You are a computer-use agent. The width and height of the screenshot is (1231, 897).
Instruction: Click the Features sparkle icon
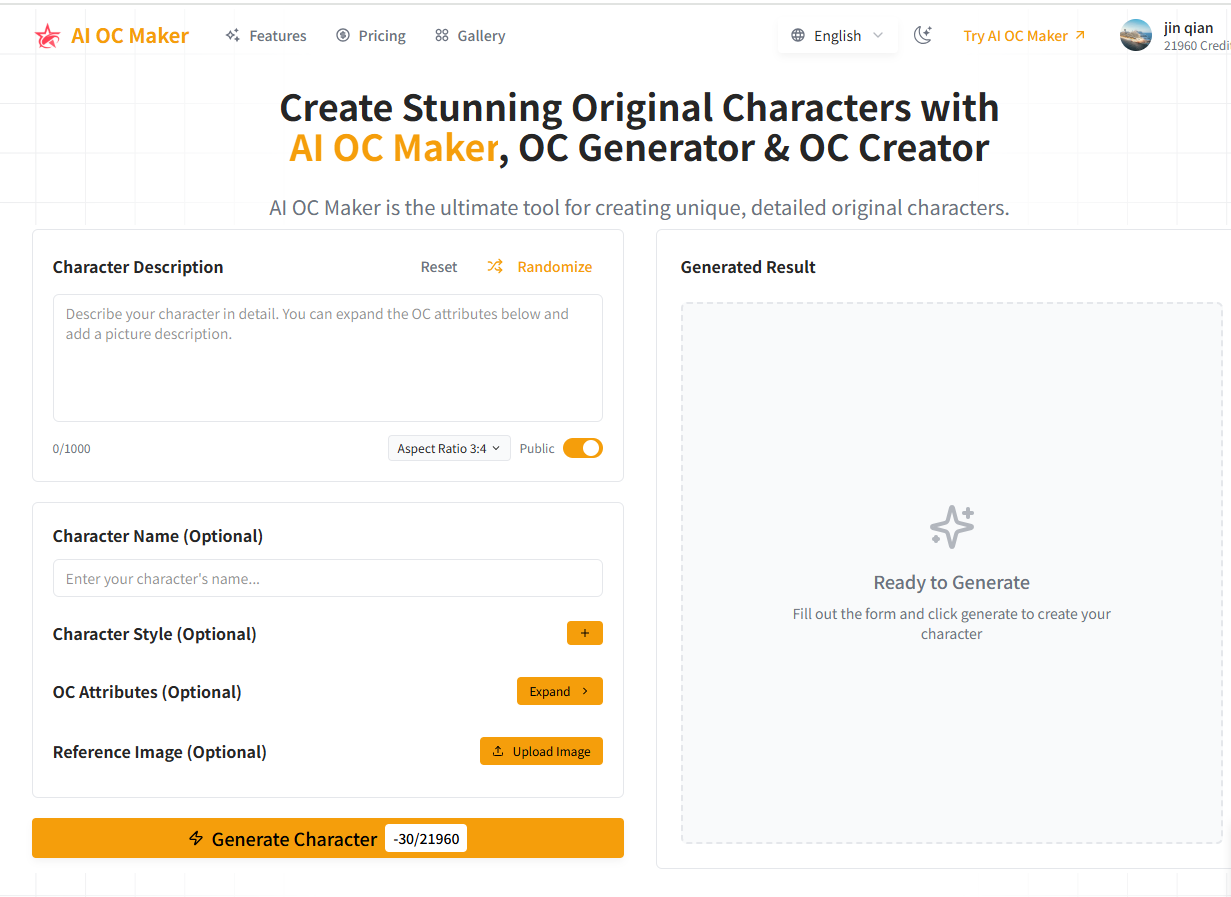coord(231,35)
